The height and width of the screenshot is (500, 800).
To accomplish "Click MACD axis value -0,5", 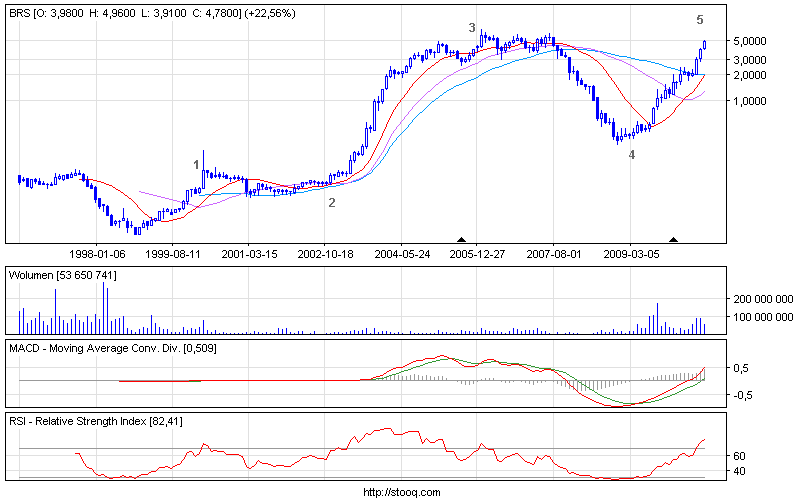I will pyautogui.click(x=743, y=395).
